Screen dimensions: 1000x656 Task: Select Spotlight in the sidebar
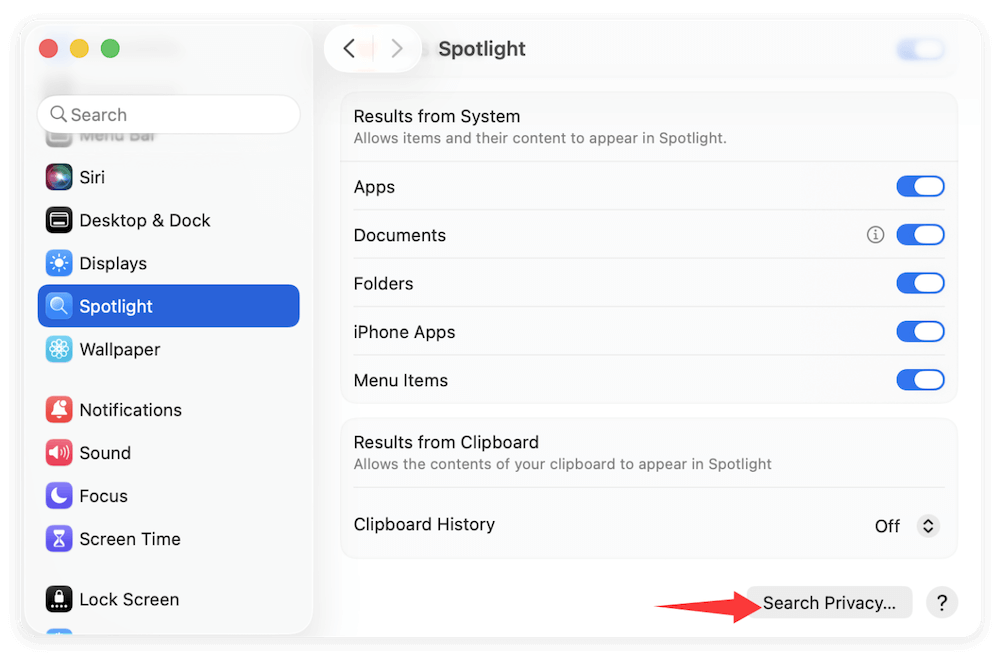(x=168, y=306)
